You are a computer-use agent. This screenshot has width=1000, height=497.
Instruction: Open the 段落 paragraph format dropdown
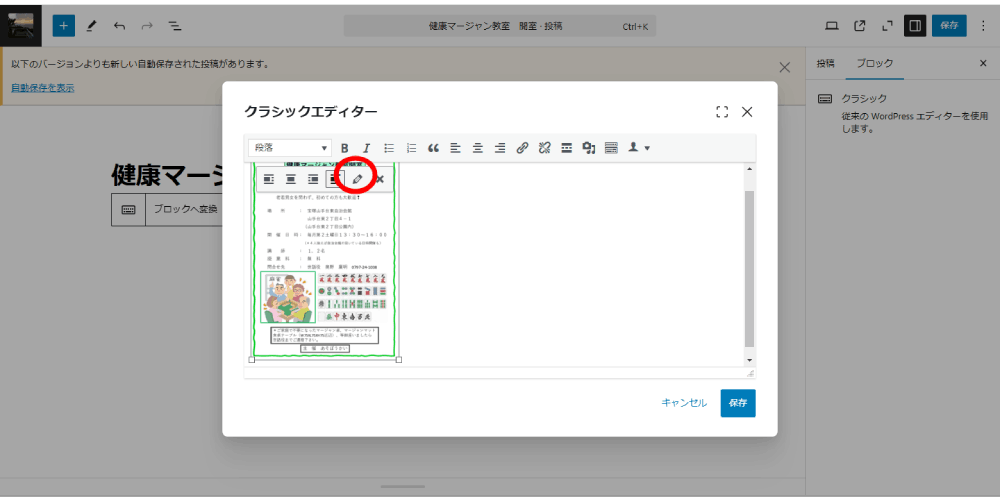[290, 148]
